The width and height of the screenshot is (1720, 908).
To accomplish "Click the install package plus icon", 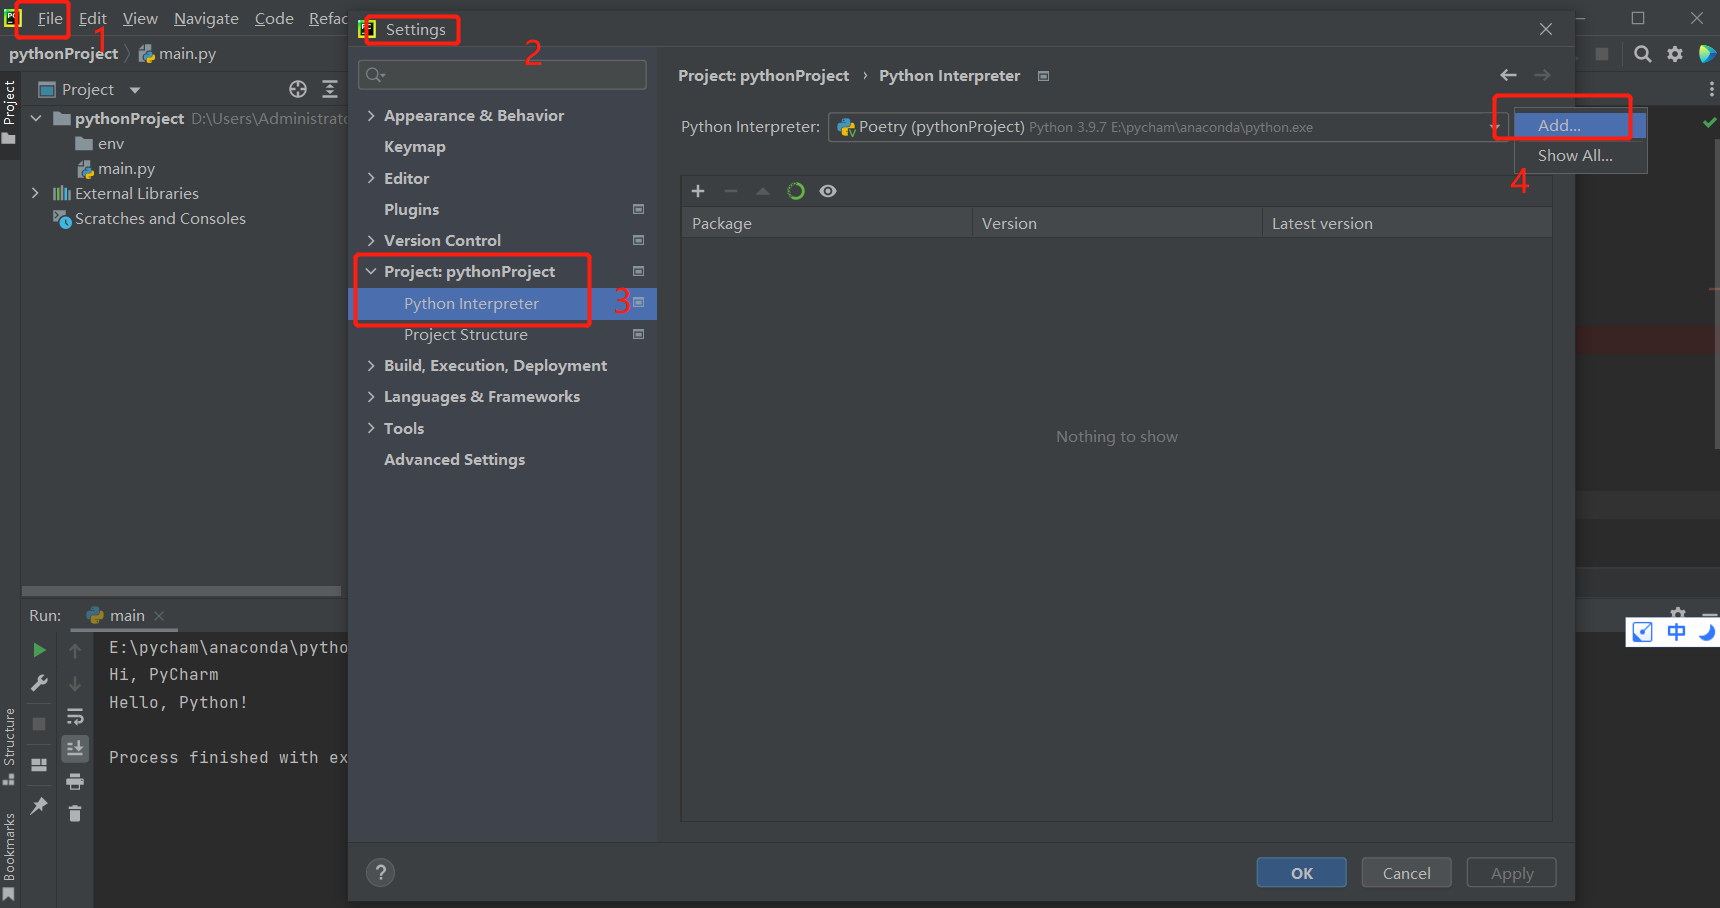I will click(x=698, y=191).
